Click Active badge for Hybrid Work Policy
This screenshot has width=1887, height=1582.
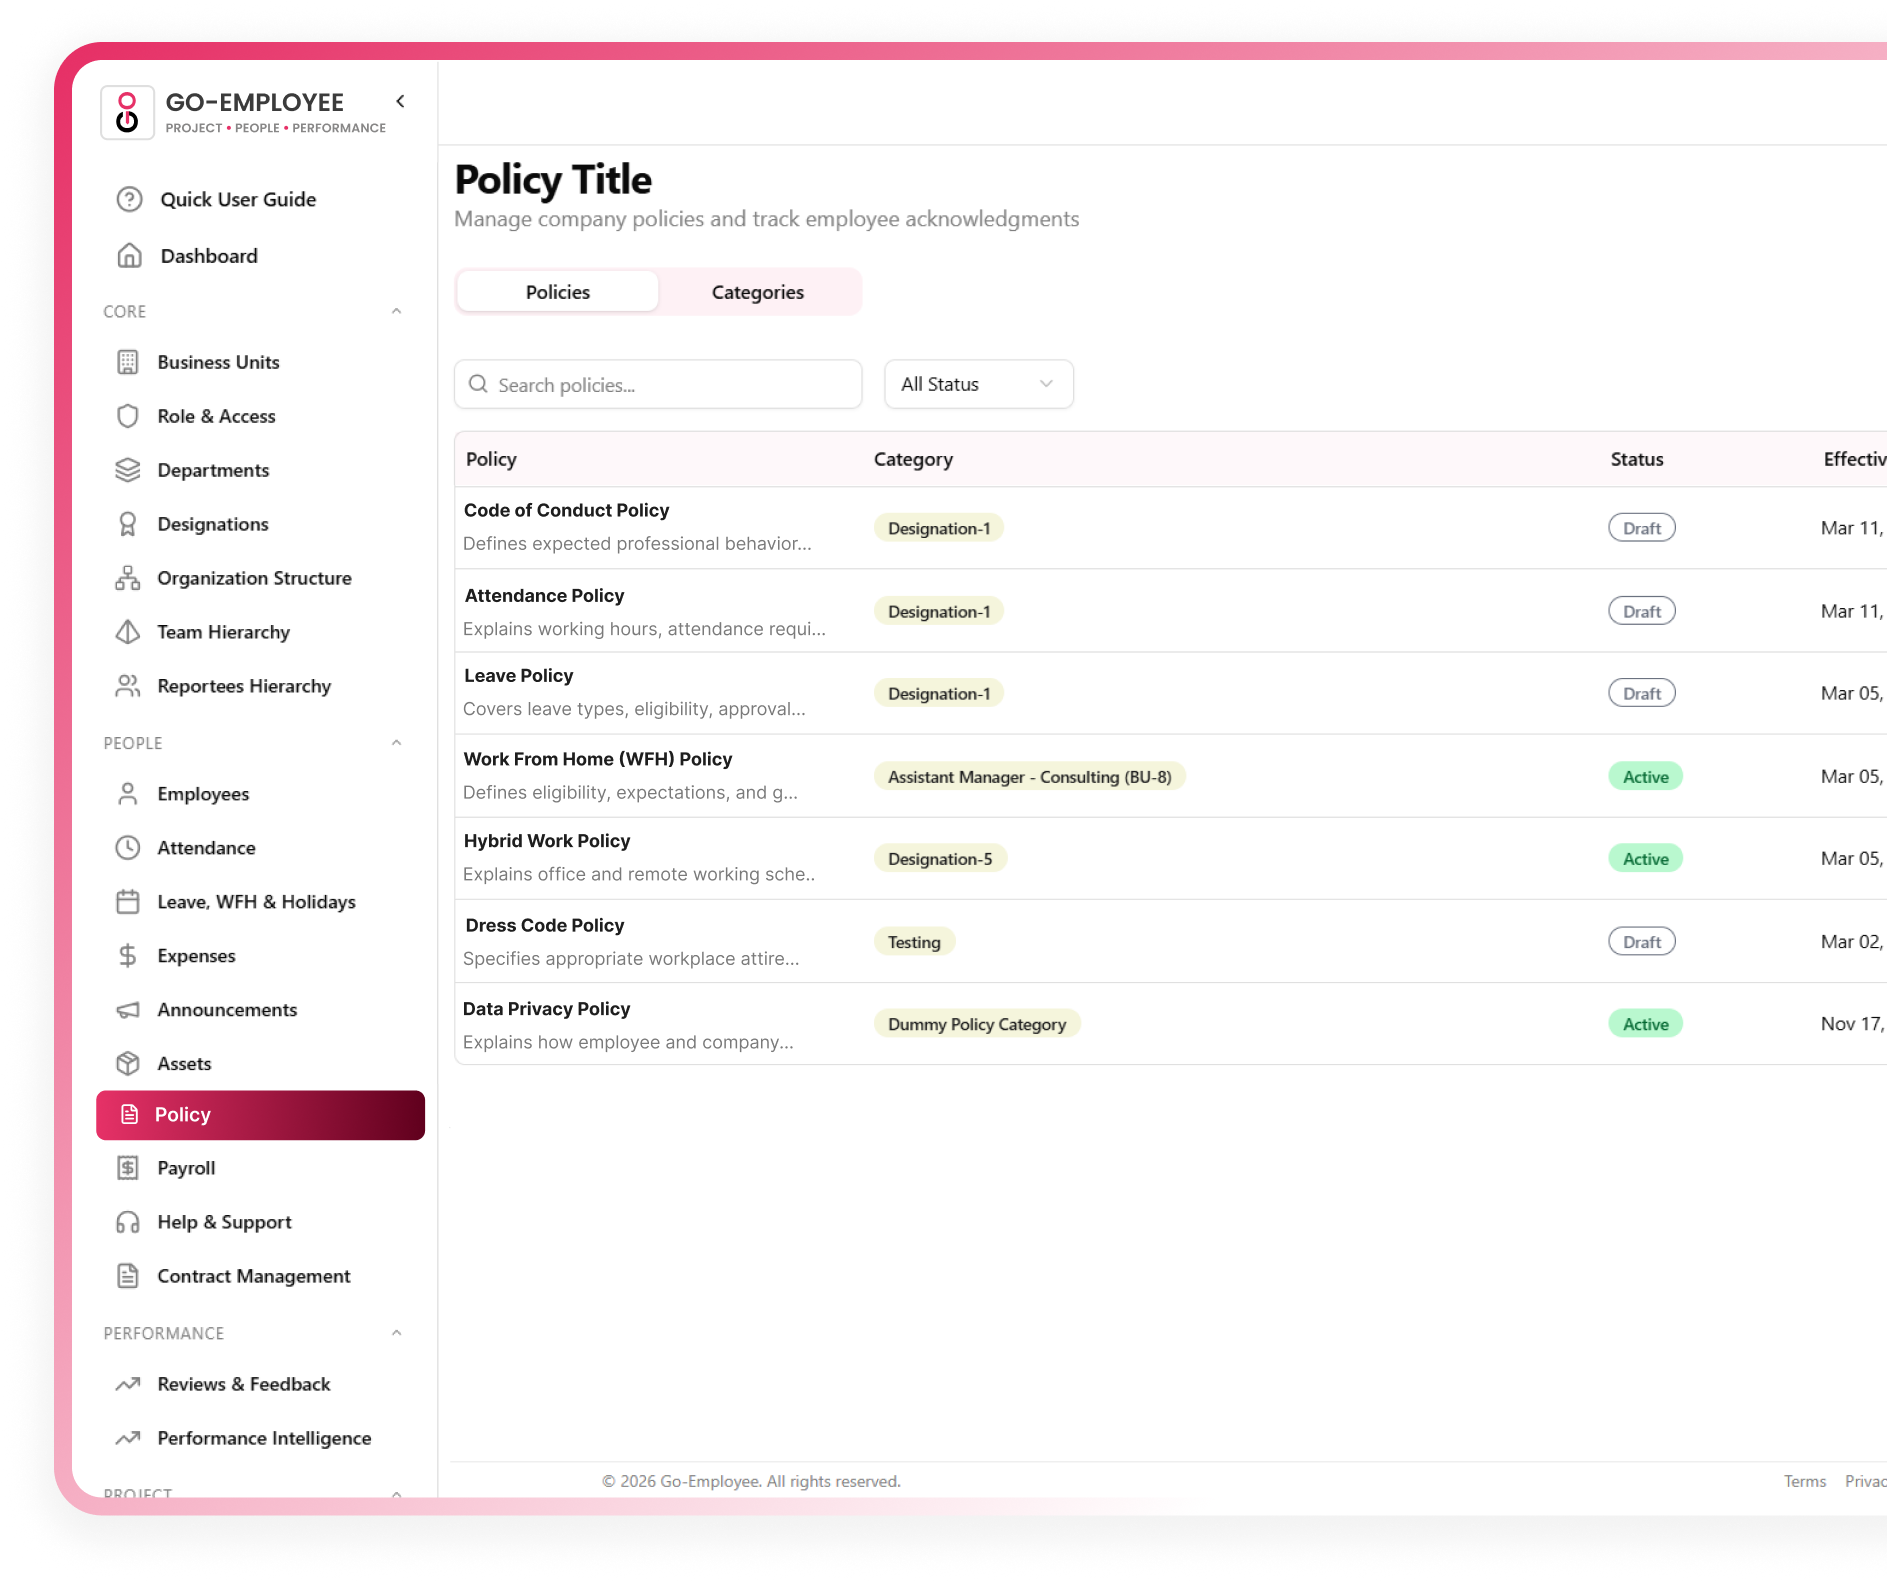1646,859
